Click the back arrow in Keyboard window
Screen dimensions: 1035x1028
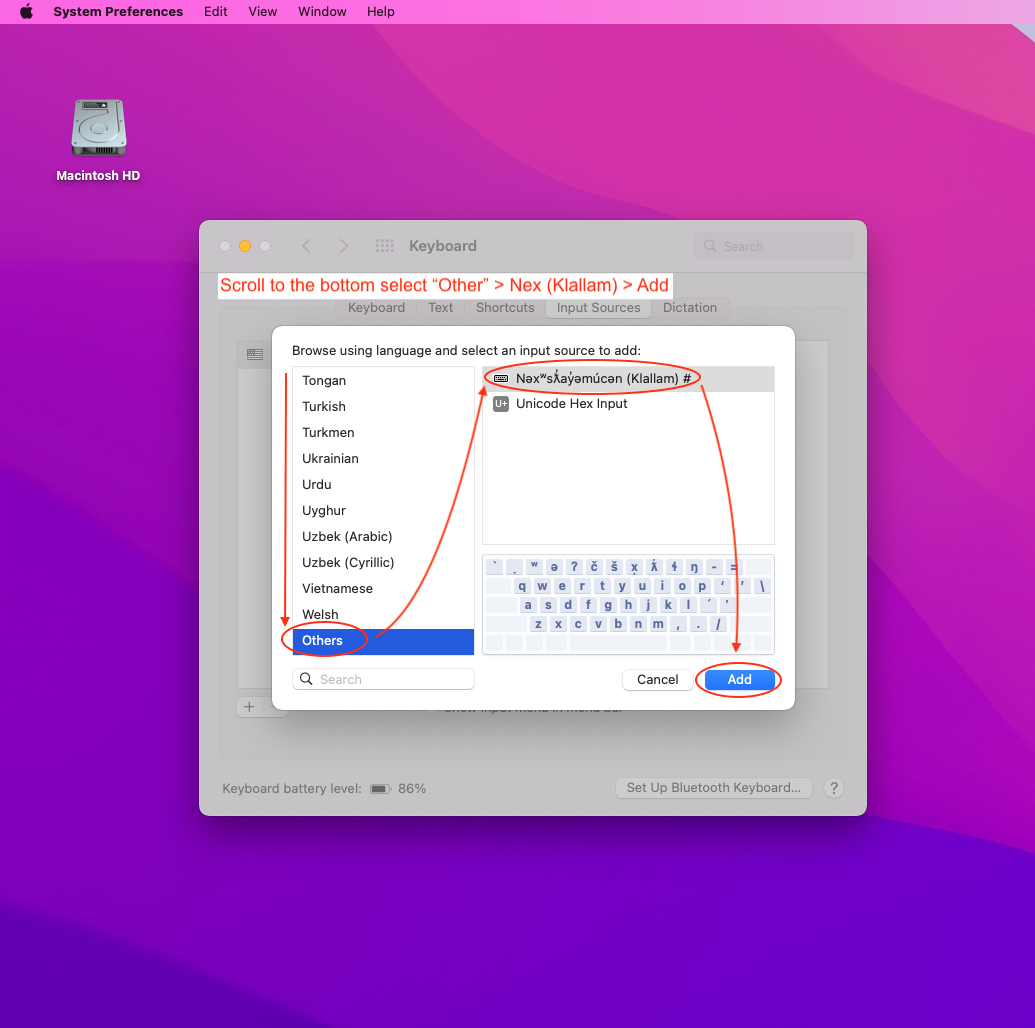tap(306, 246)
